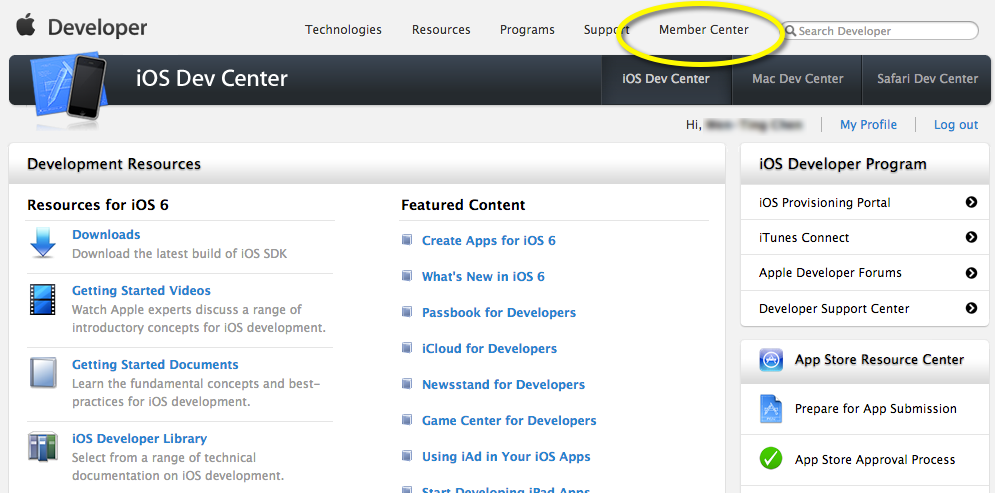
Task: Click the magnifier icon in the search field
Action: (791, 30)
